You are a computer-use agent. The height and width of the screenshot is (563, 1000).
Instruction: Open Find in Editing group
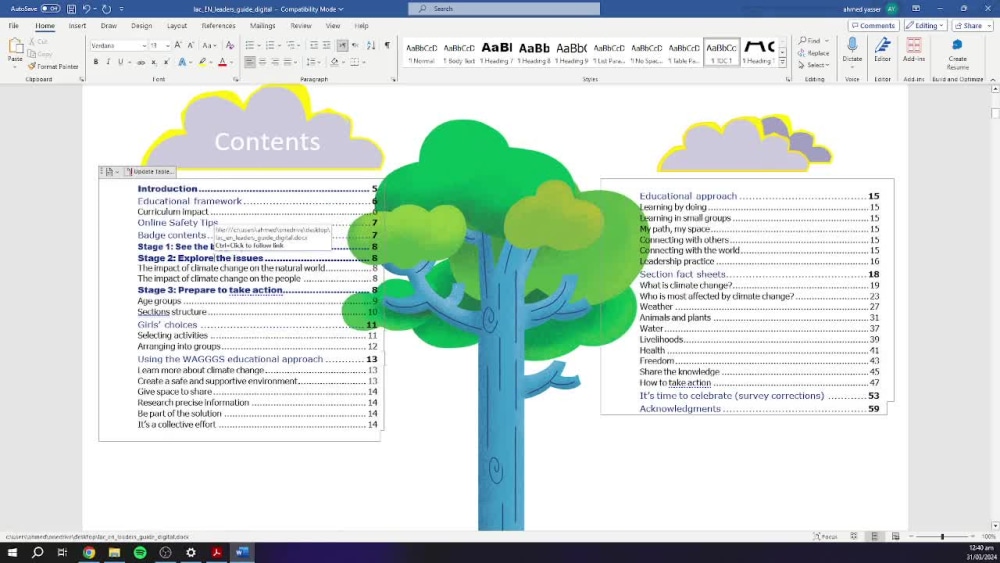(x=809, y=41)
